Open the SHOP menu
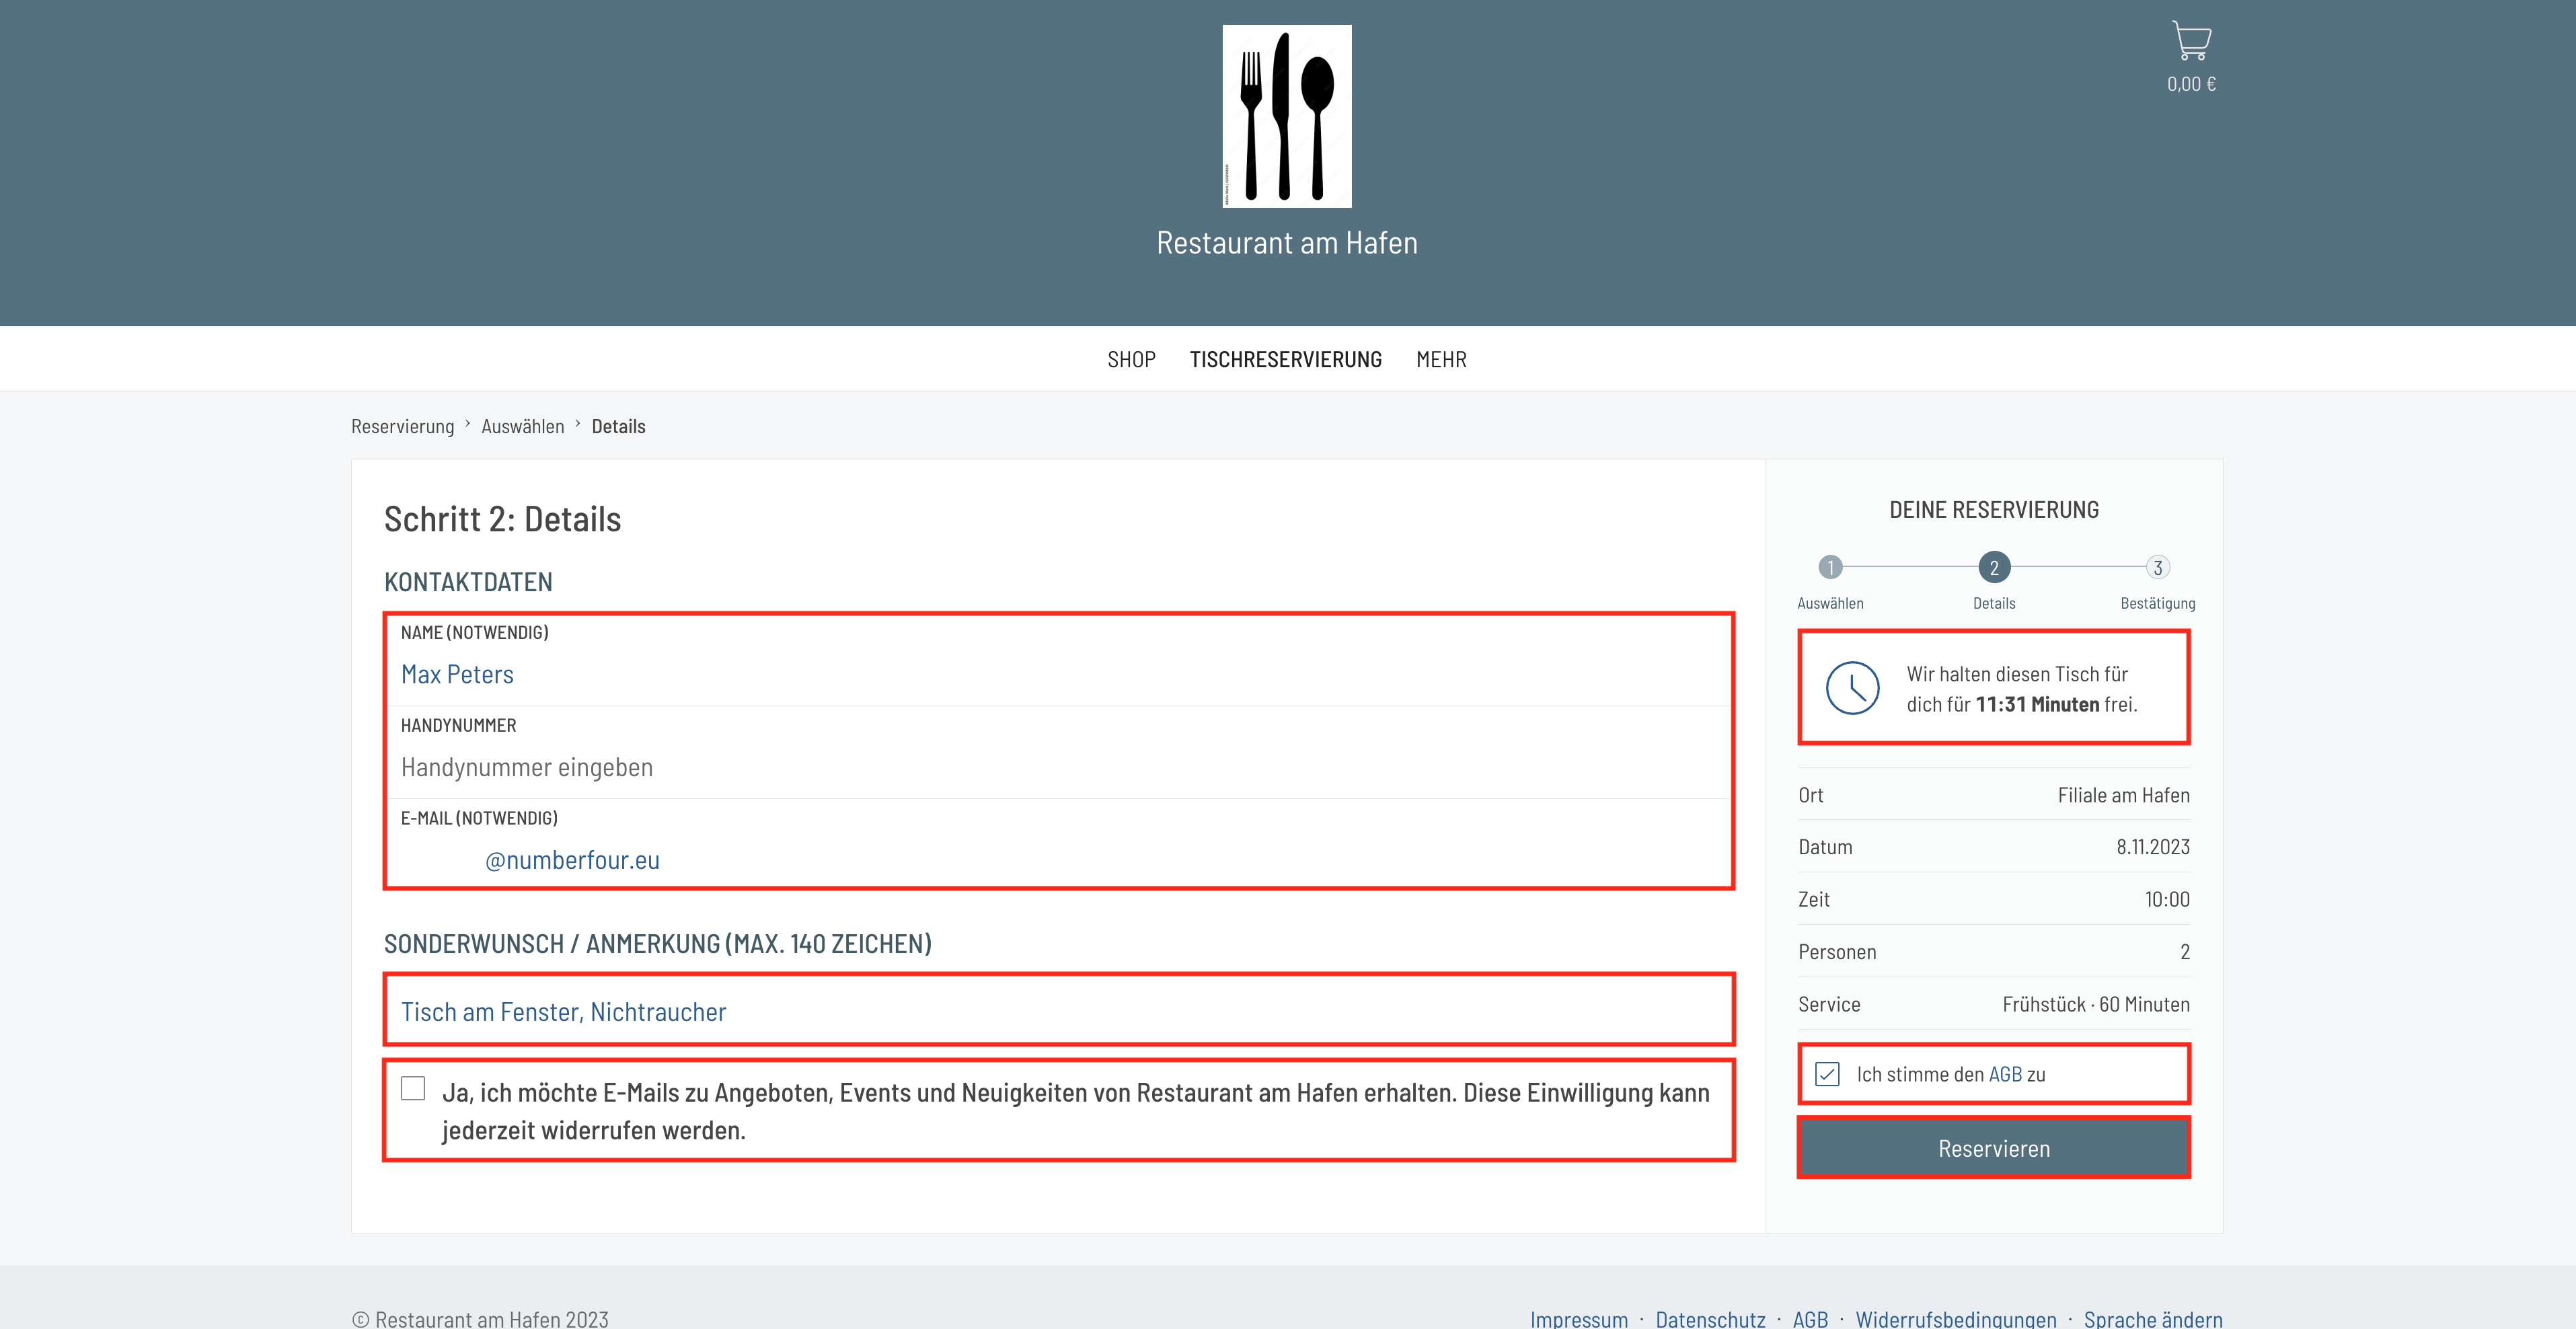The width and height of the screenshot is (2576, 1329). 1131,359
